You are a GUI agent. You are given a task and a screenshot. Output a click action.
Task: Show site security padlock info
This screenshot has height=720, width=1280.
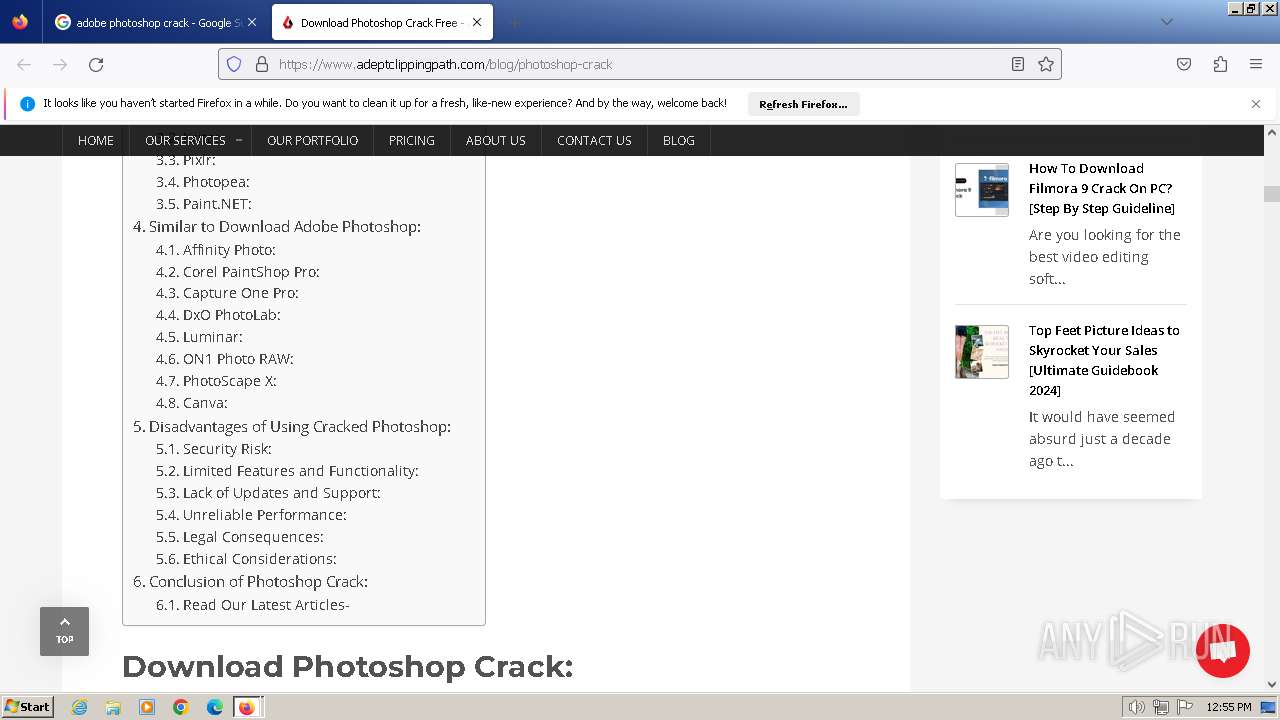click(262, 64)
